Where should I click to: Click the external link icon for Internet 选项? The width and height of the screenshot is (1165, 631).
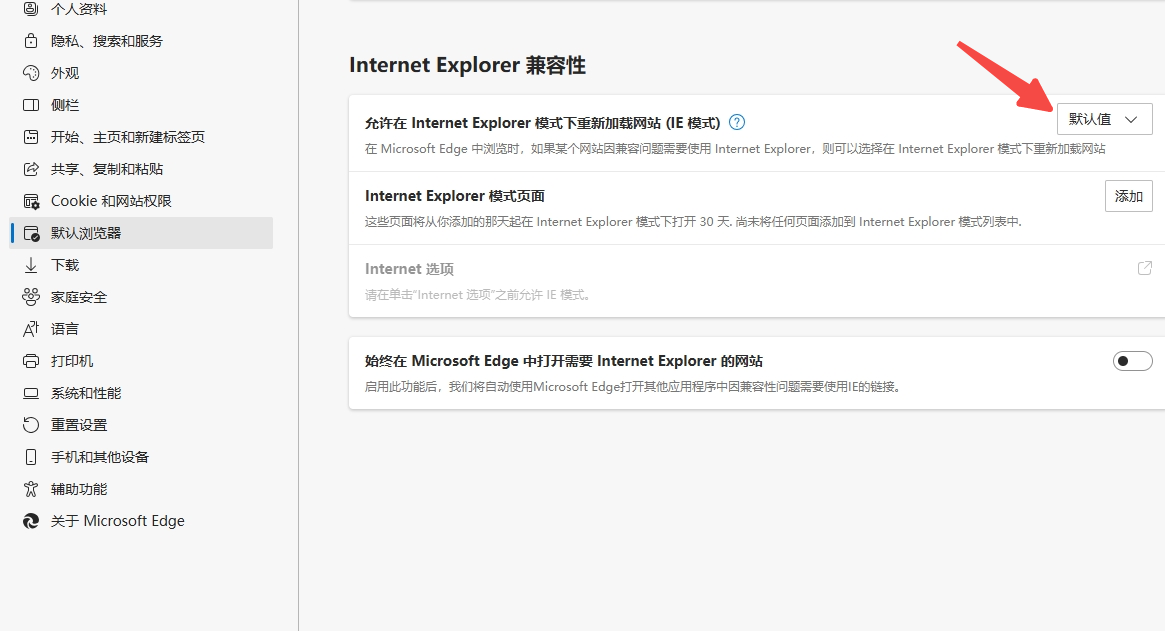(1145, 268)
